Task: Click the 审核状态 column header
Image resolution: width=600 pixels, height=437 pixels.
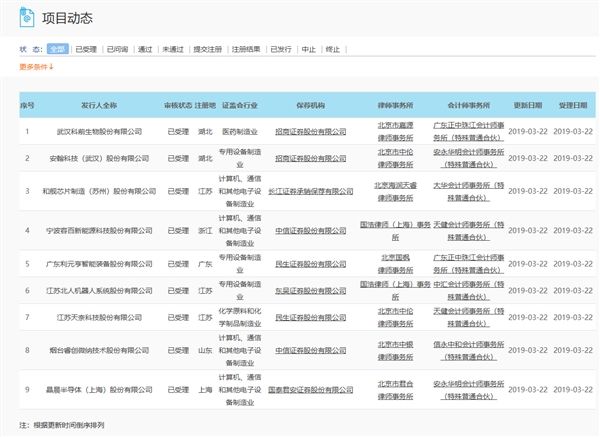Action: pyautogui.click(x=178, y=105)
